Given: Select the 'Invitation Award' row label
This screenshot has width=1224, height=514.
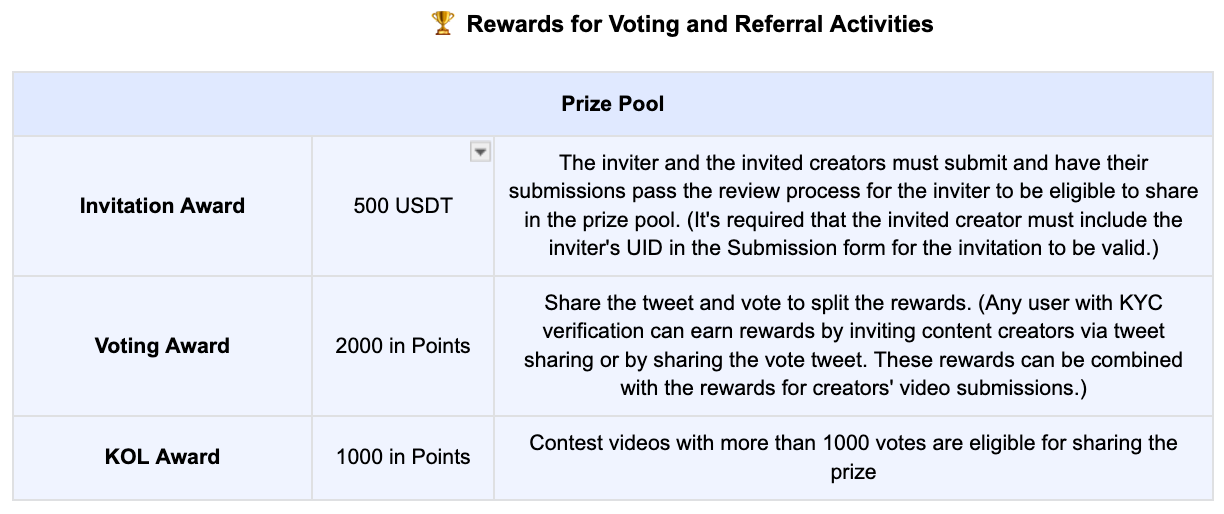Looking at the screenshot, I should [162, 206].
